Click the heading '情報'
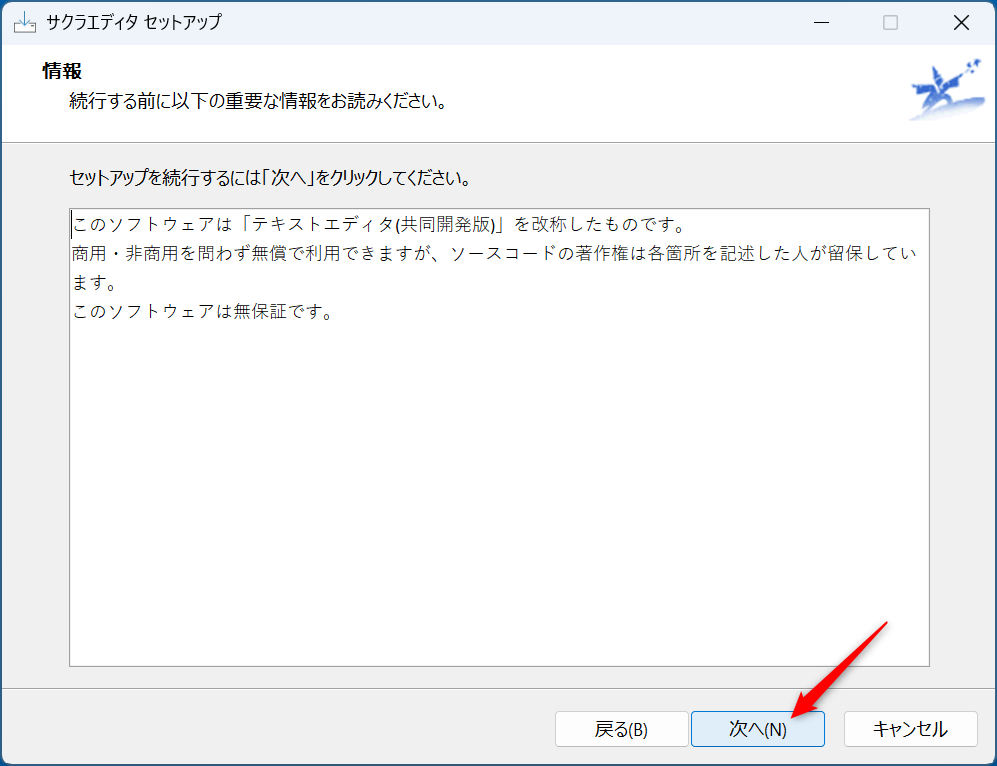The height and width of the screenshot is (766, 997). coord(62,71)
